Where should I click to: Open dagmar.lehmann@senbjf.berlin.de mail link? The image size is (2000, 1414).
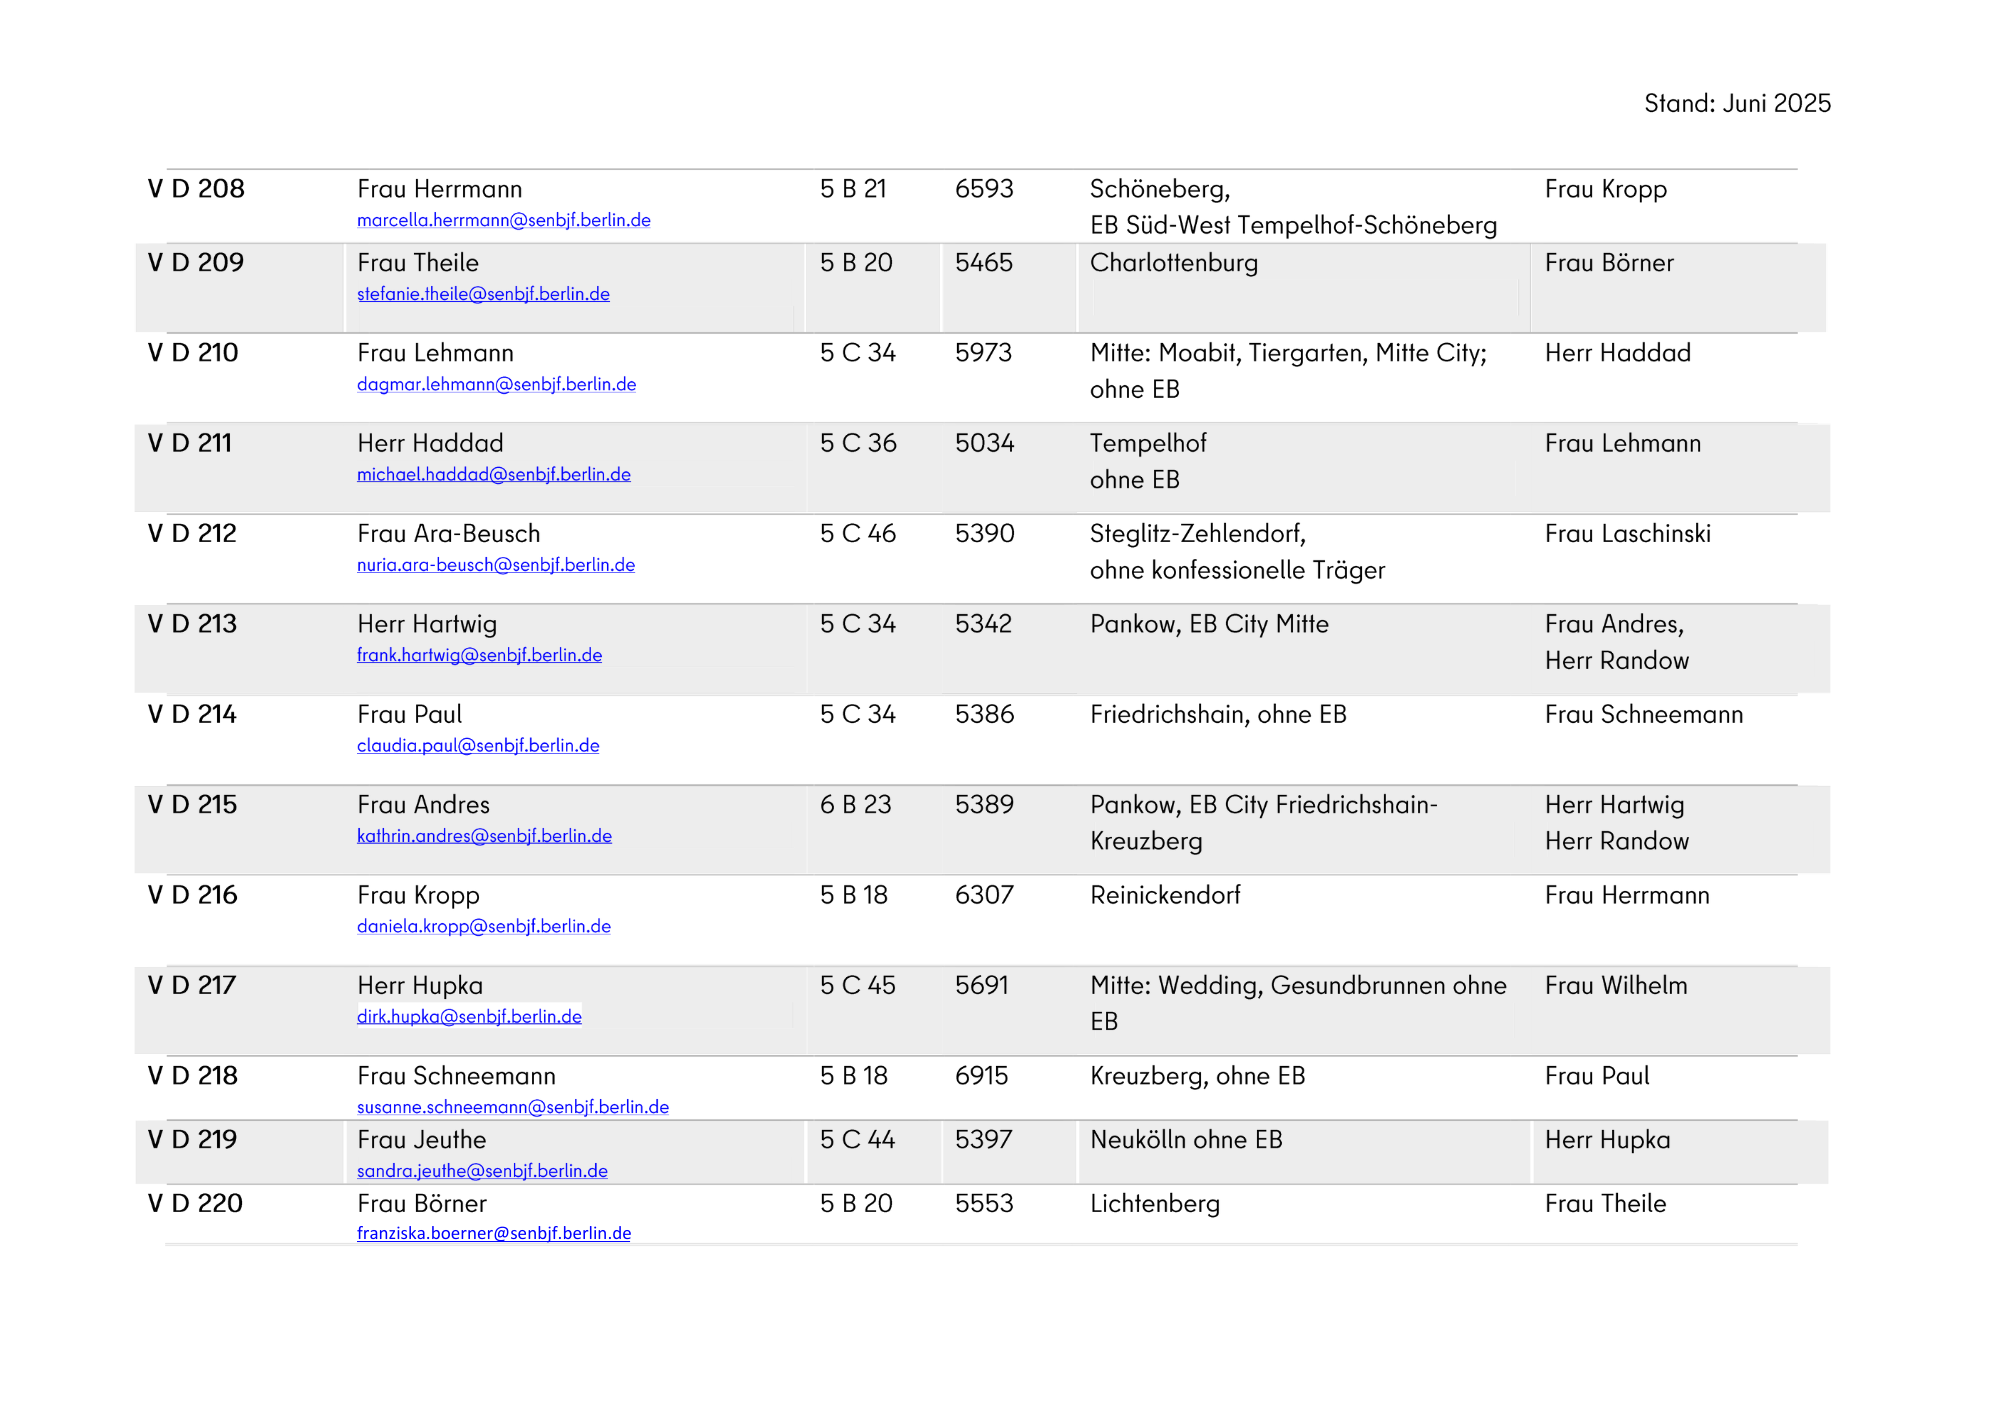coord(496,384)
